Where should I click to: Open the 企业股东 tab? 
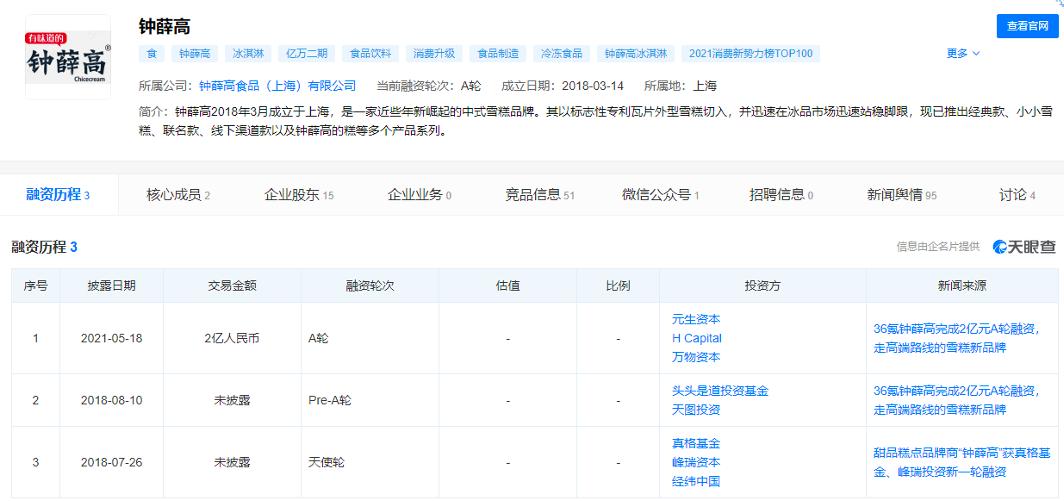coord(299,196)
